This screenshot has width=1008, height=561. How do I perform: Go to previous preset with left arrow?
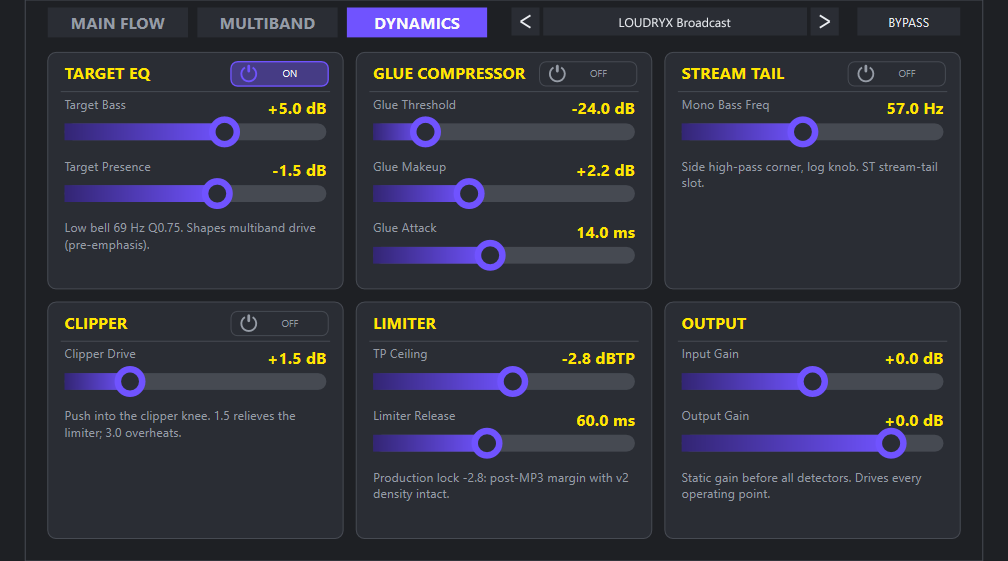[x=525, y=22]
